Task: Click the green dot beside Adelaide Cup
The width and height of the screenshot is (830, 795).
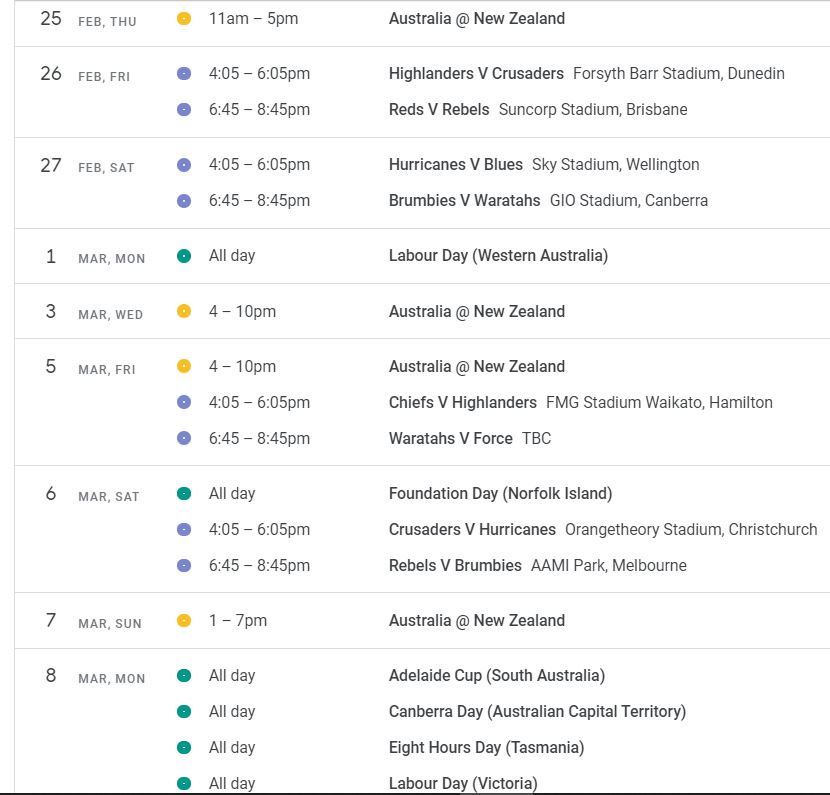Action: coord(184,676)
